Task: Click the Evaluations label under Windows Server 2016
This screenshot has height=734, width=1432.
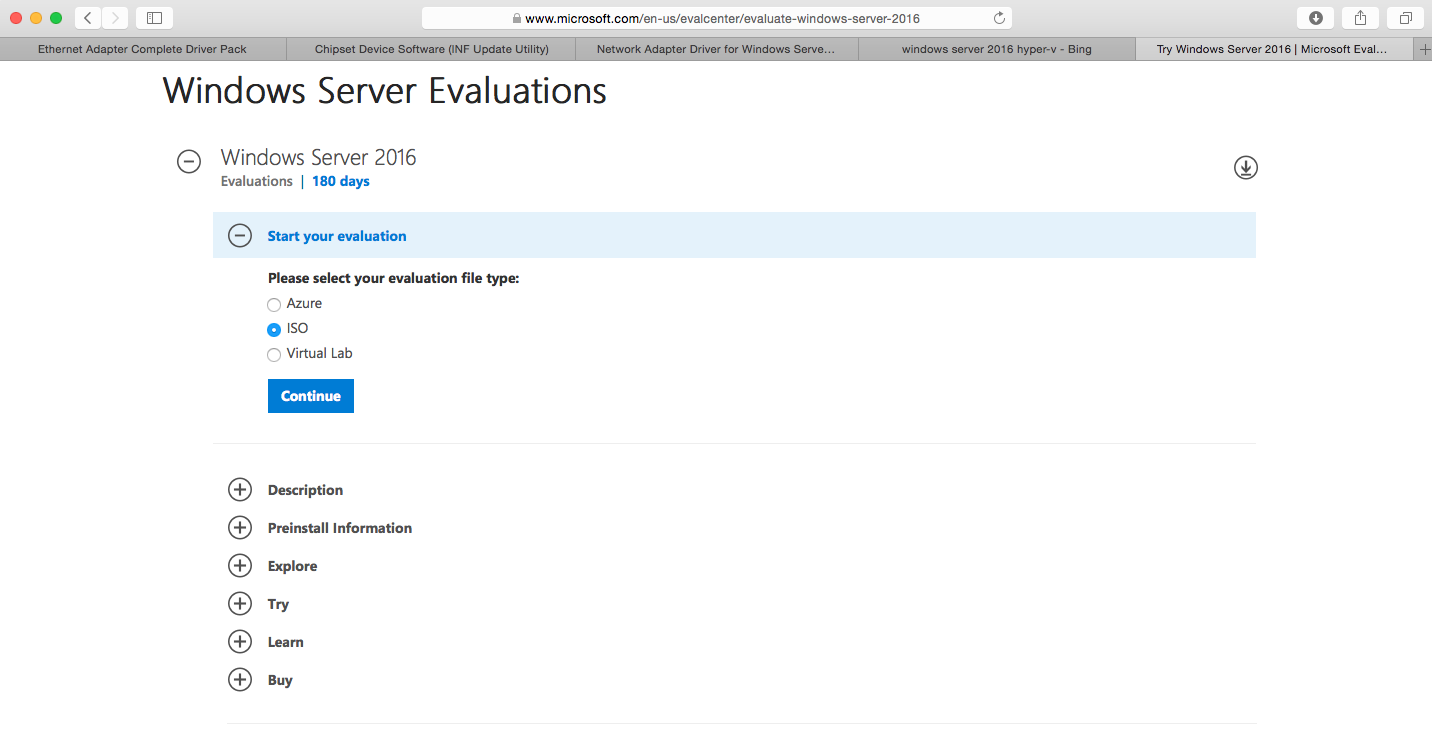Action: [x=257, y=181]
